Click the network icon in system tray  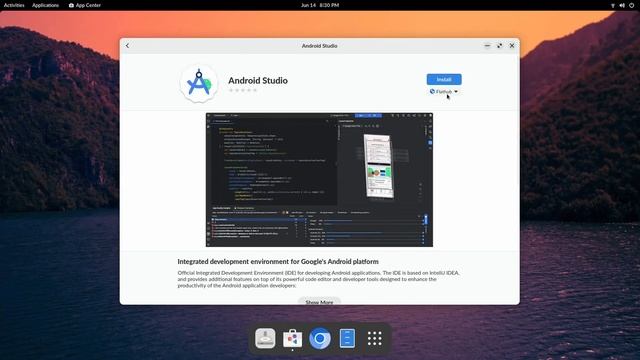[613, 5]
